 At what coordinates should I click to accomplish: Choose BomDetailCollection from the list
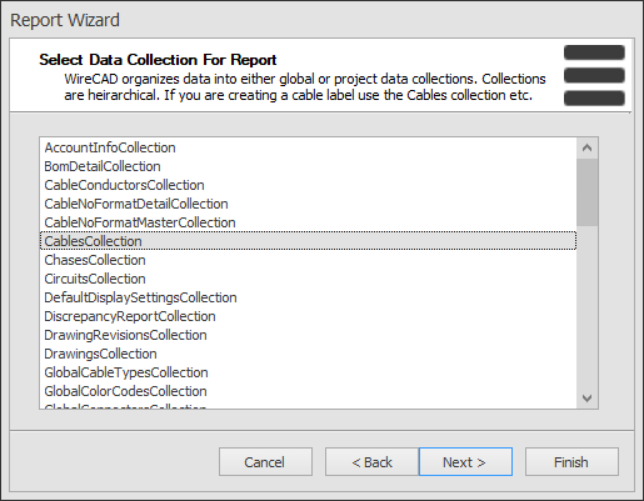pyautogui.click(x=102, y=166)
